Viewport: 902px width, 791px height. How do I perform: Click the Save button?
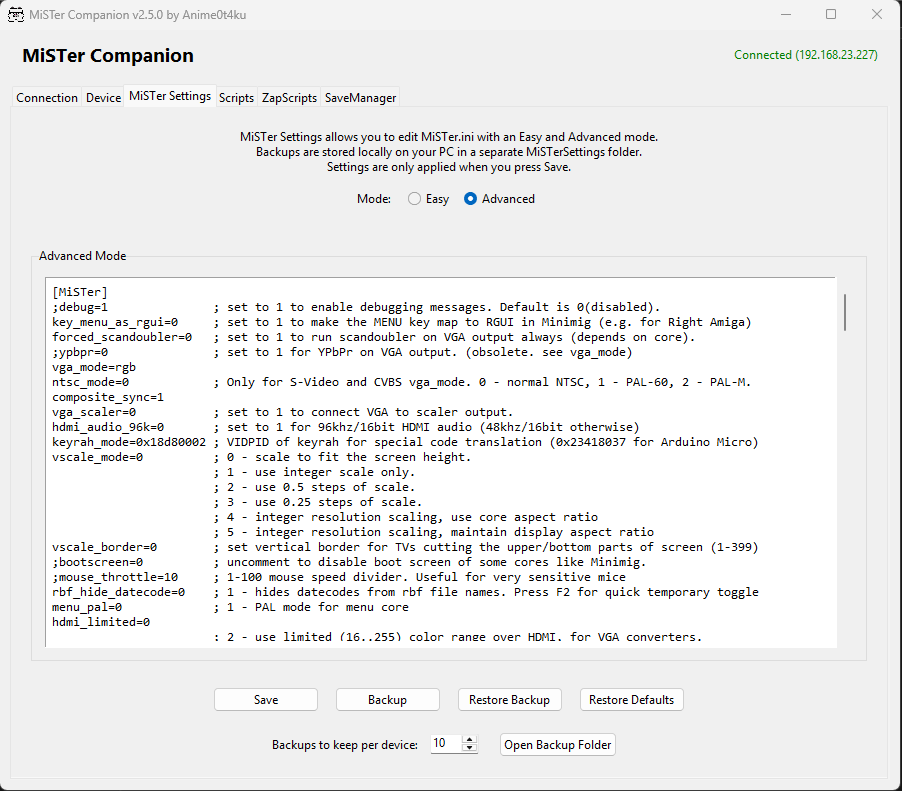tap(266, 700)
